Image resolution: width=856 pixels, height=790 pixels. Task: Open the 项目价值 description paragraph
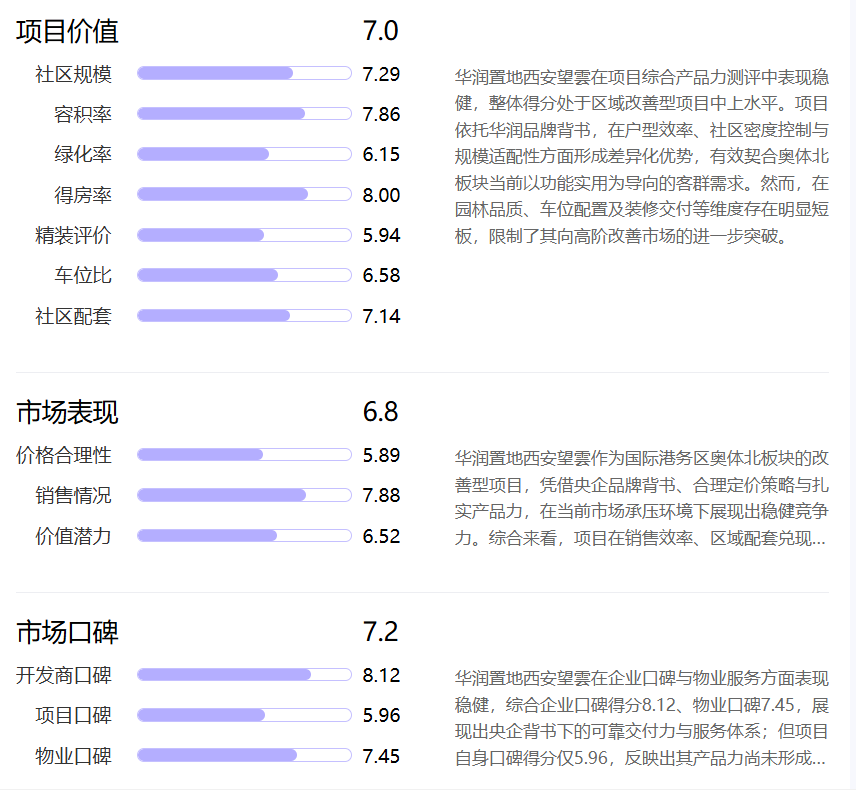[x=642, y=157]
